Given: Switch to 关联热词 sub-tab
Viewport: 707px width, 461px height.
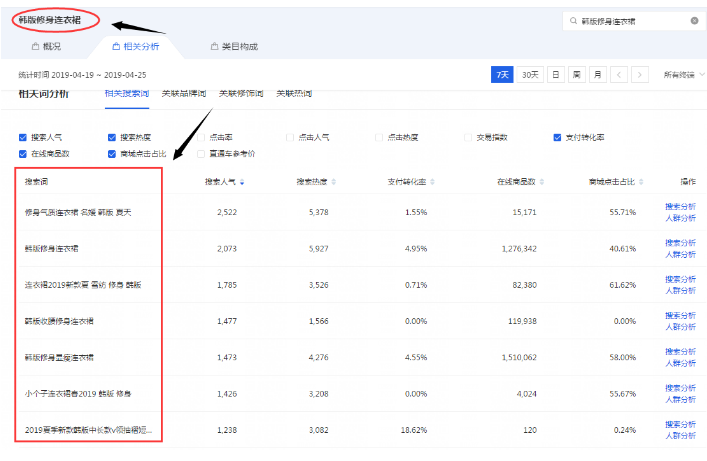Looking at the screenshot, I should [294, 94].
